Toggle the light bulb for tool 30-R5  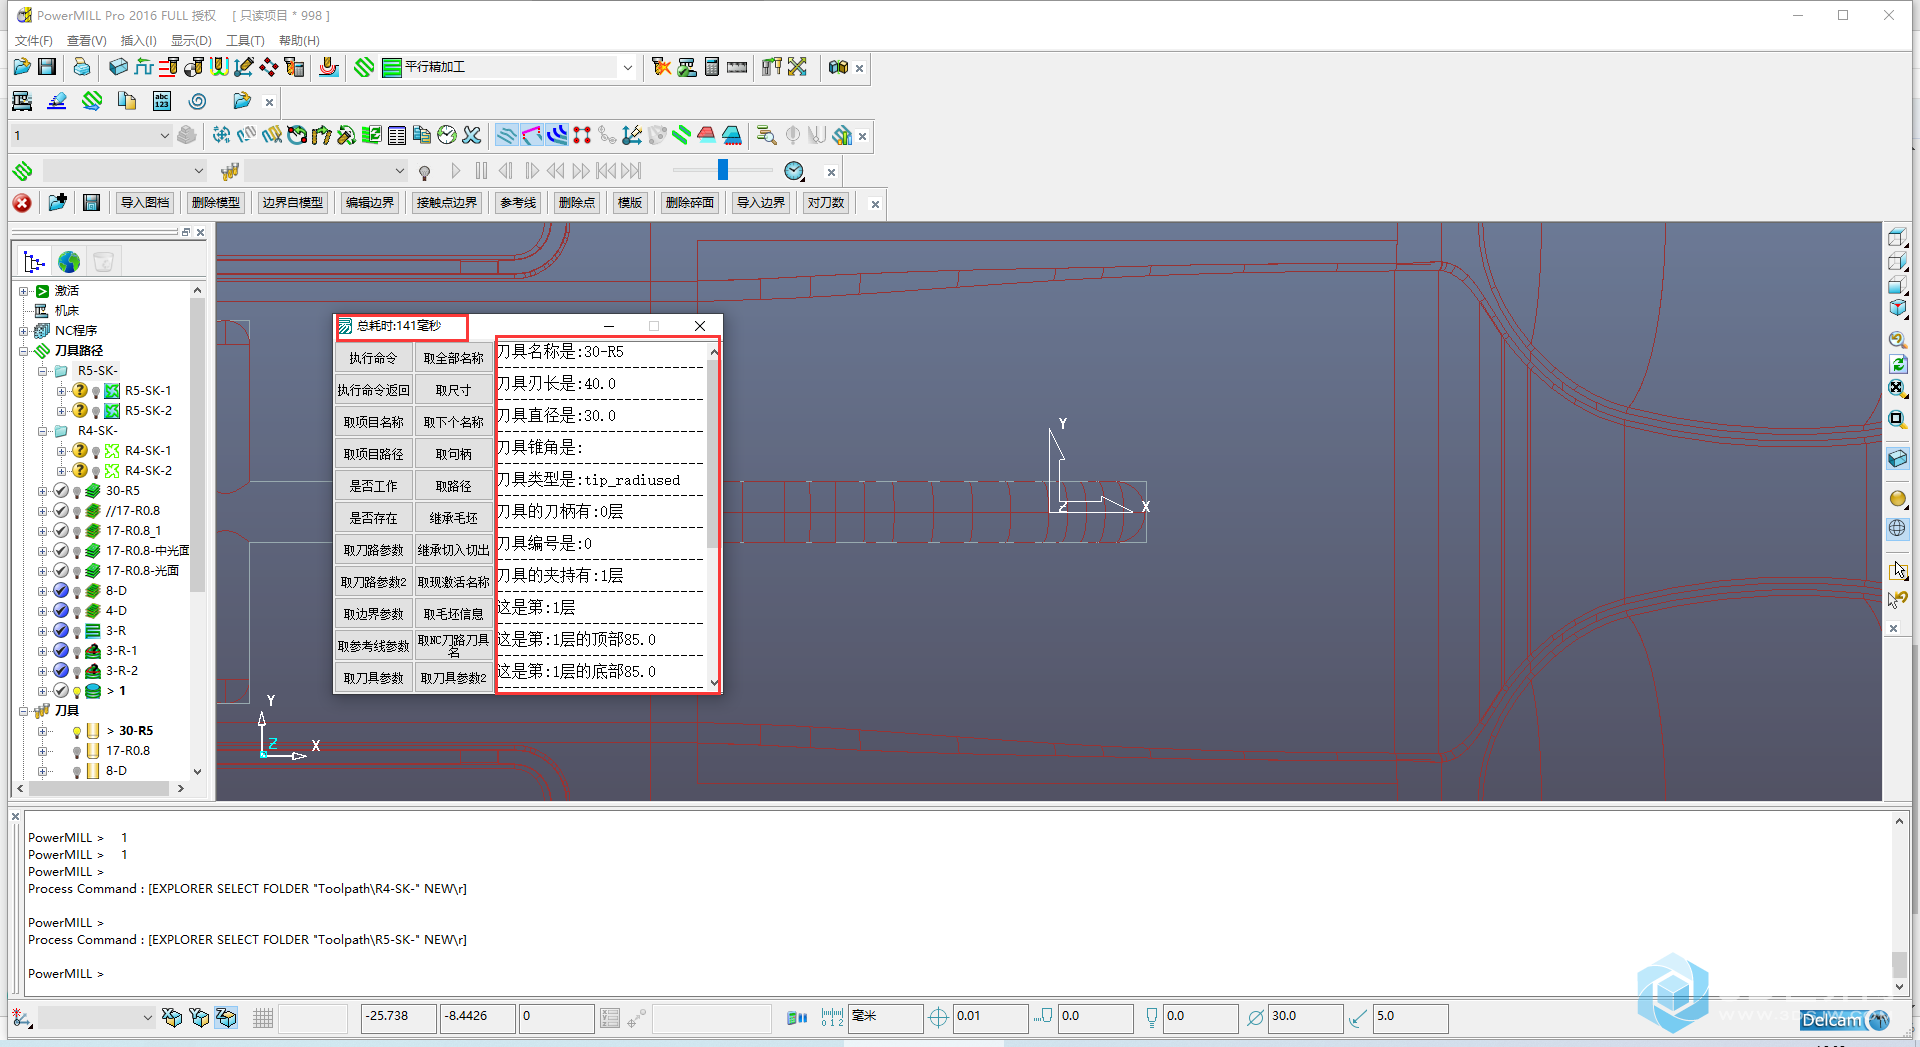coord(77,732)
